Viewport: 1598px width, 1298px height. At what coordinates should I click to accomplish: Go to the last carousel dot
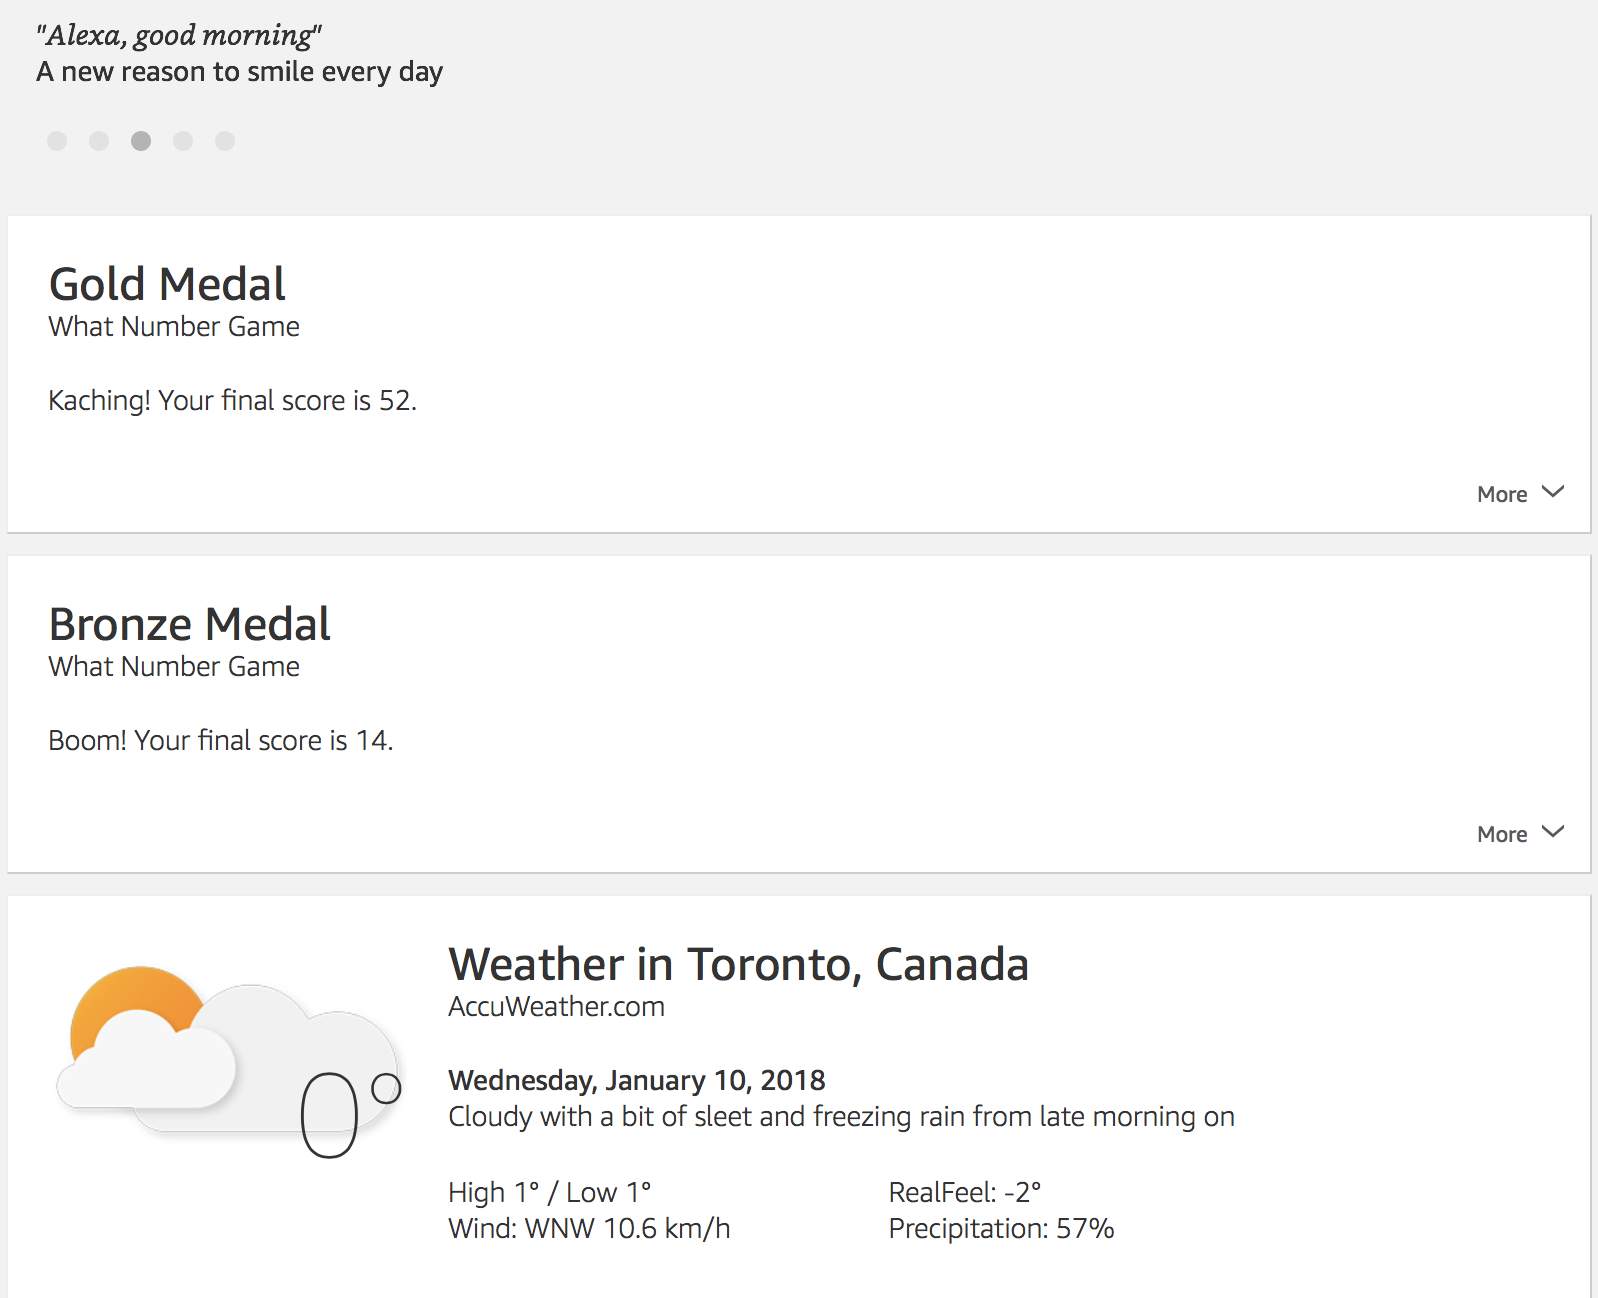pyautogui.click(x=225, y=141)
